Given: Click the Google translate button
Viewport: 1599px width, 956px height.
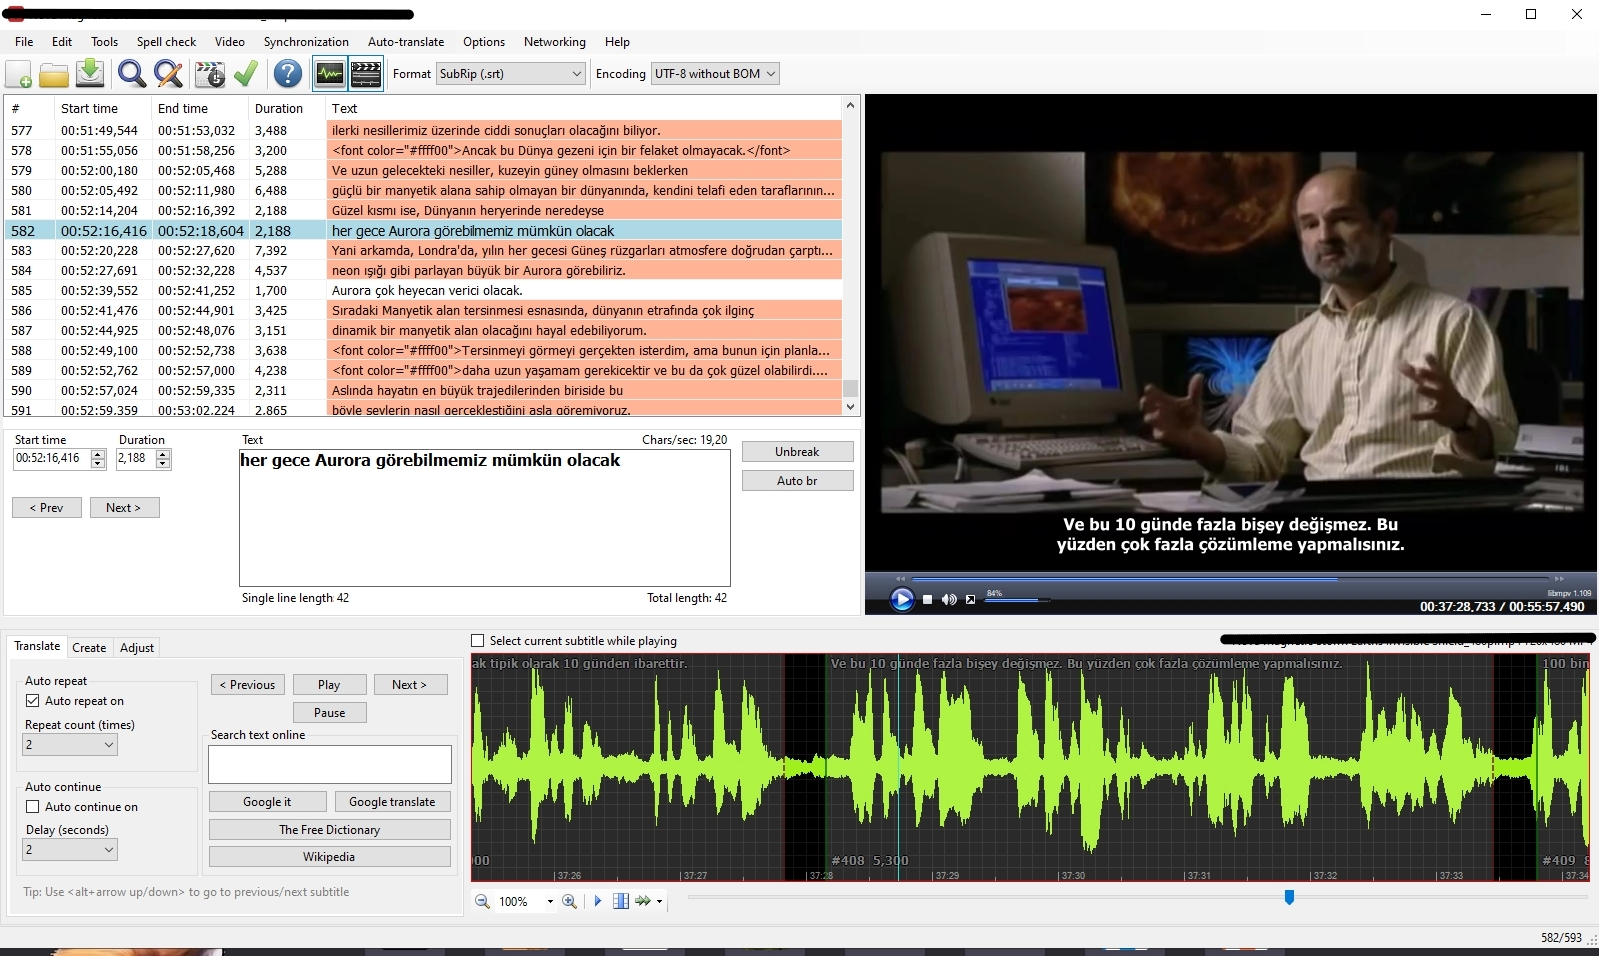Looking at the screenshot, I should click(392, 802).
